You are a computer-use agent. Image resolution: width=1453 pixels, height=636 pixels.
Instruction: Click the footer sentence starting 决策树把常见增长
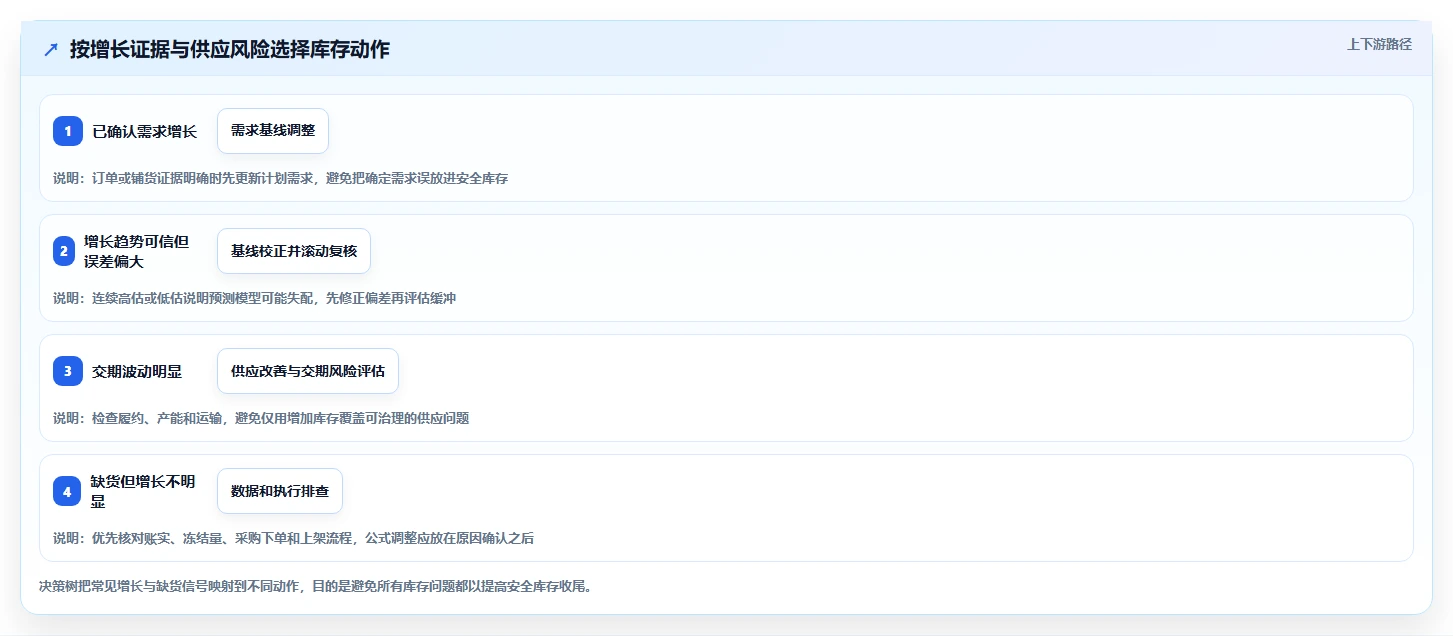point(316,586)
